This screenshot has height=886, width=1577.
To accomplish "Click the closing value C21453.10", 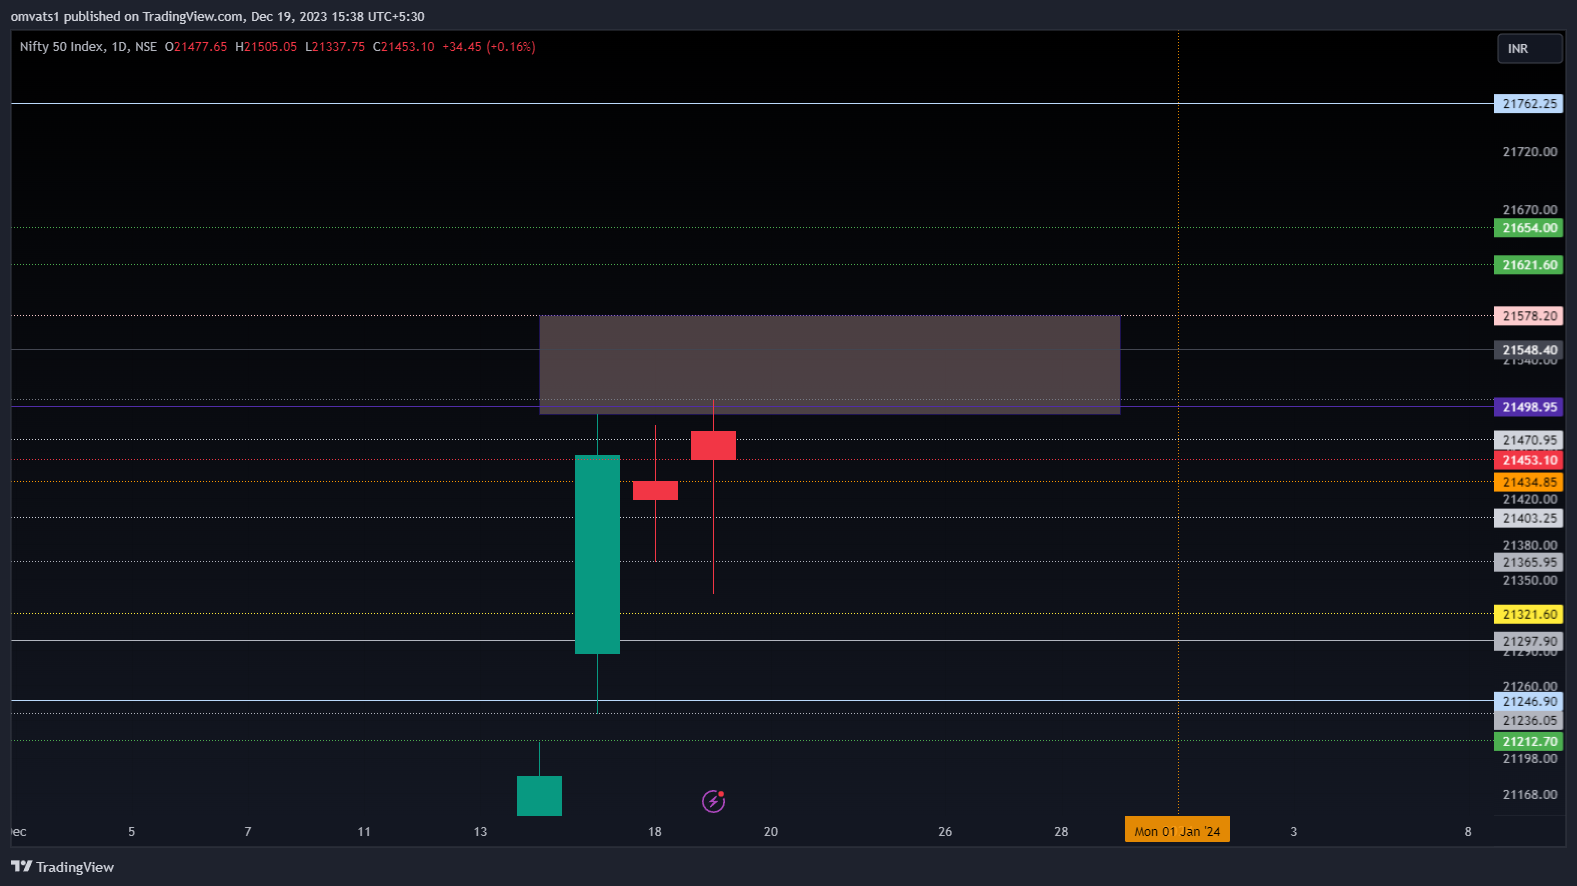I will pyautogui.click(x=404, y=47).
